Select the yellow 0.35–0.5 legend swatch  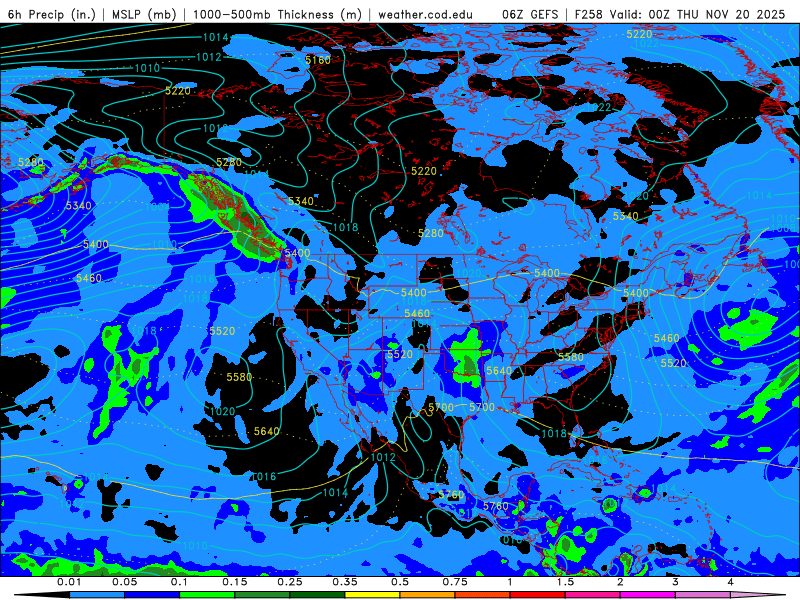pyautogui.click(x=372, y=595)
